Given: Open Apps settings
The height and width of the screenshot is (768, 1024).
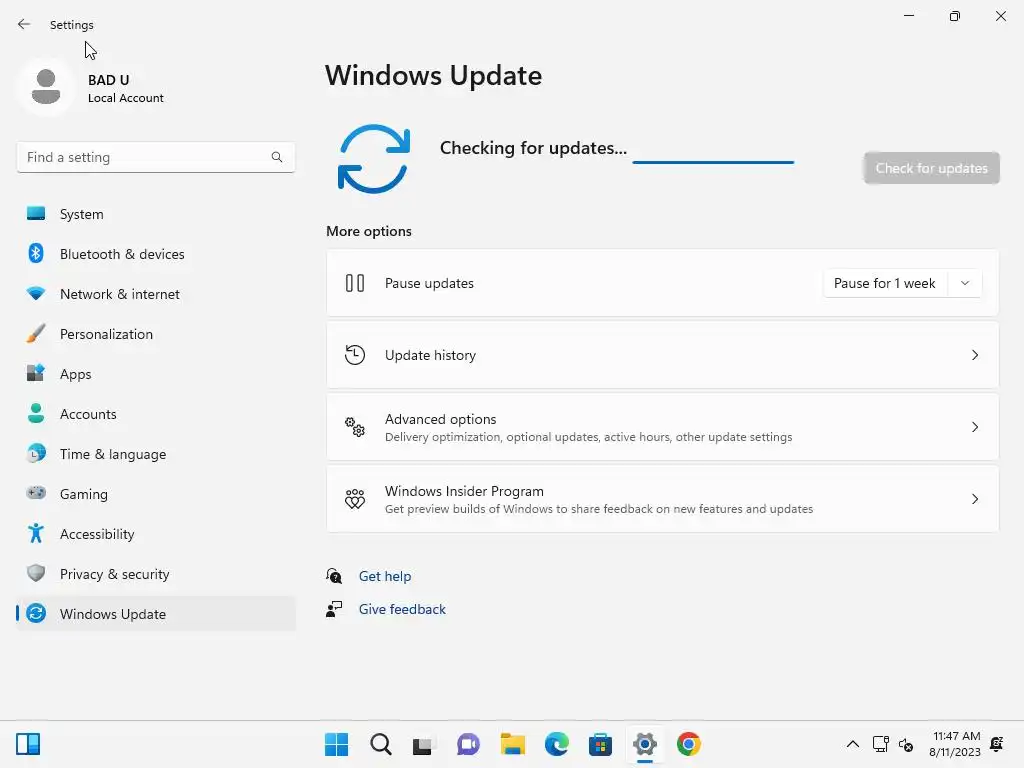Looking at the screenshot, I should [x=156, y=374].
